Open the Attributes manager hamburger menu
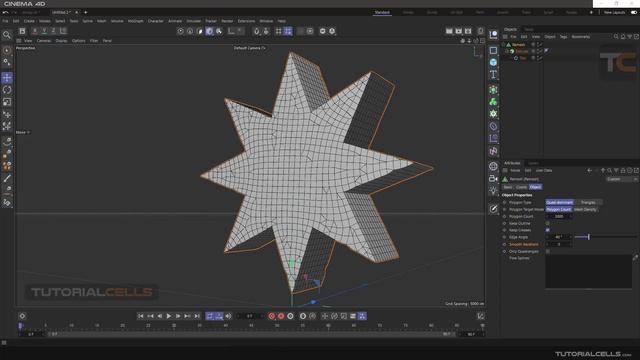The image size is (640, 360). click(505, 171)
